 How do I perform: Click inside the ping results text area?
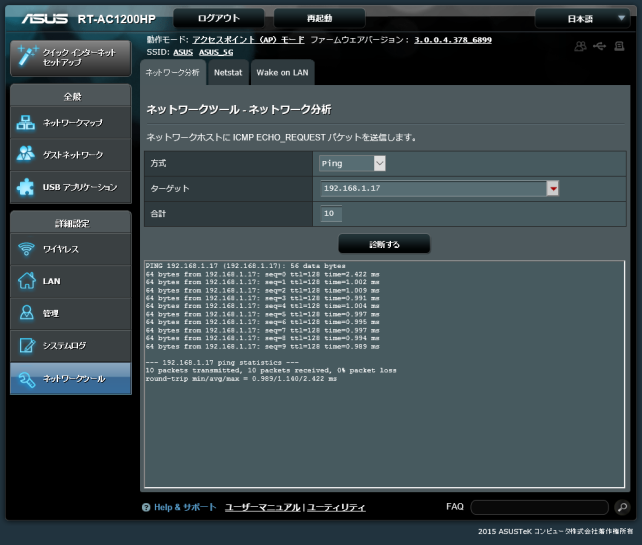(384, 374)
